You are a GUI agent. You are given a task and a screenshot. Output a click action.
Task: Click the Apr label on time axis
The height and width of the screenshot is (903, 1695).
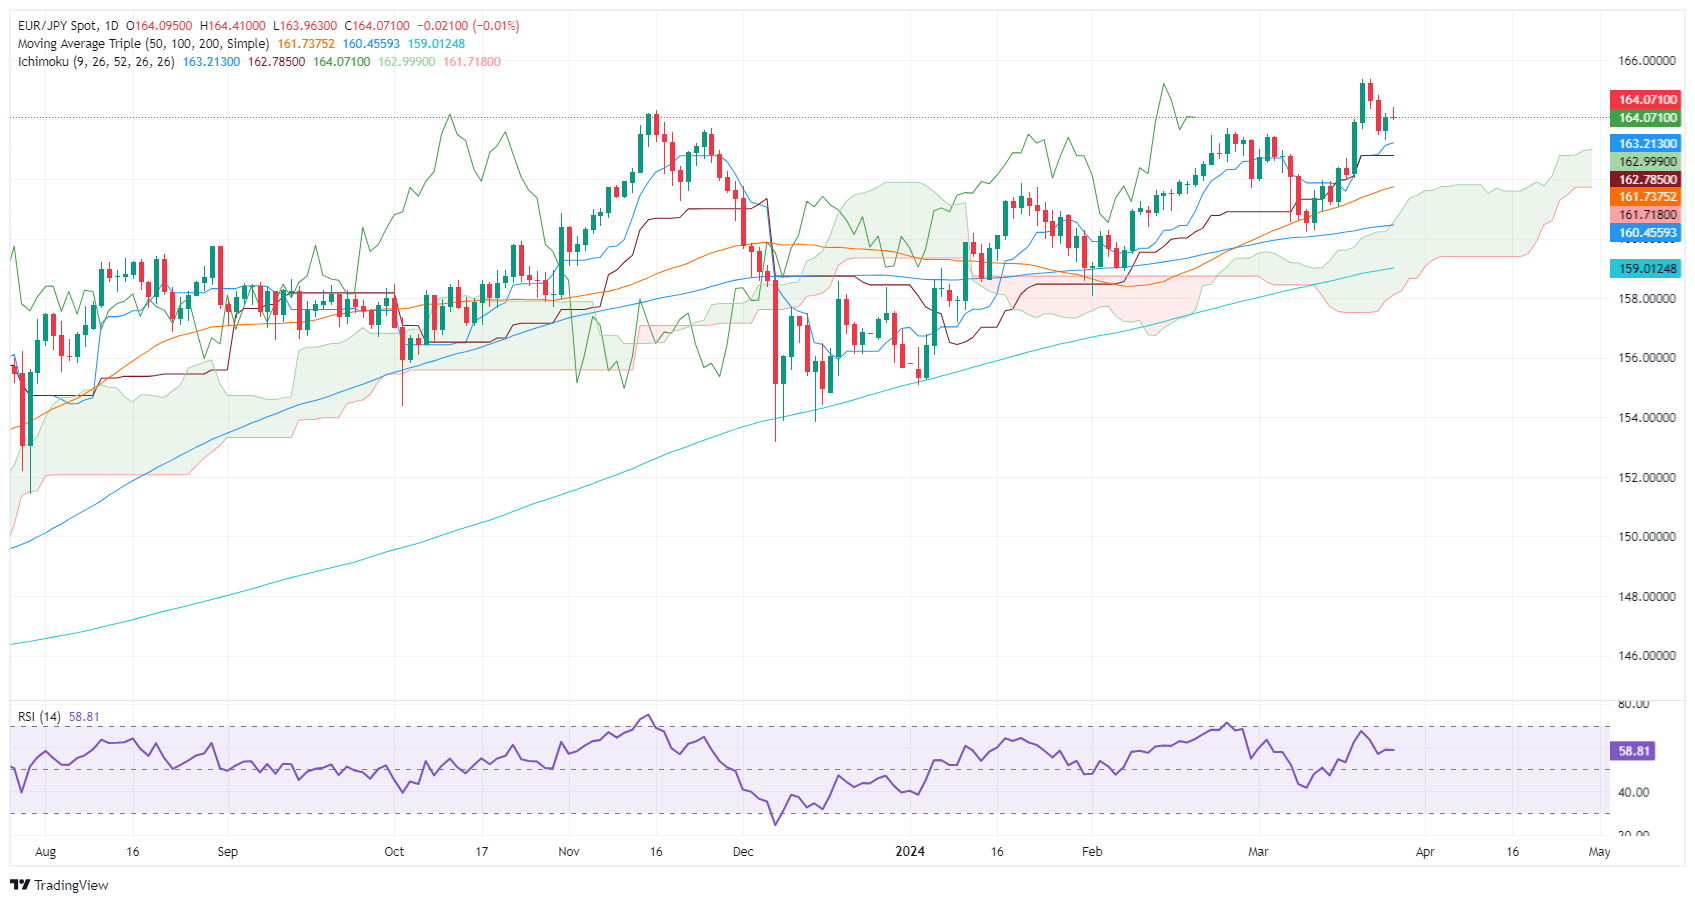tap(1425, 852)
